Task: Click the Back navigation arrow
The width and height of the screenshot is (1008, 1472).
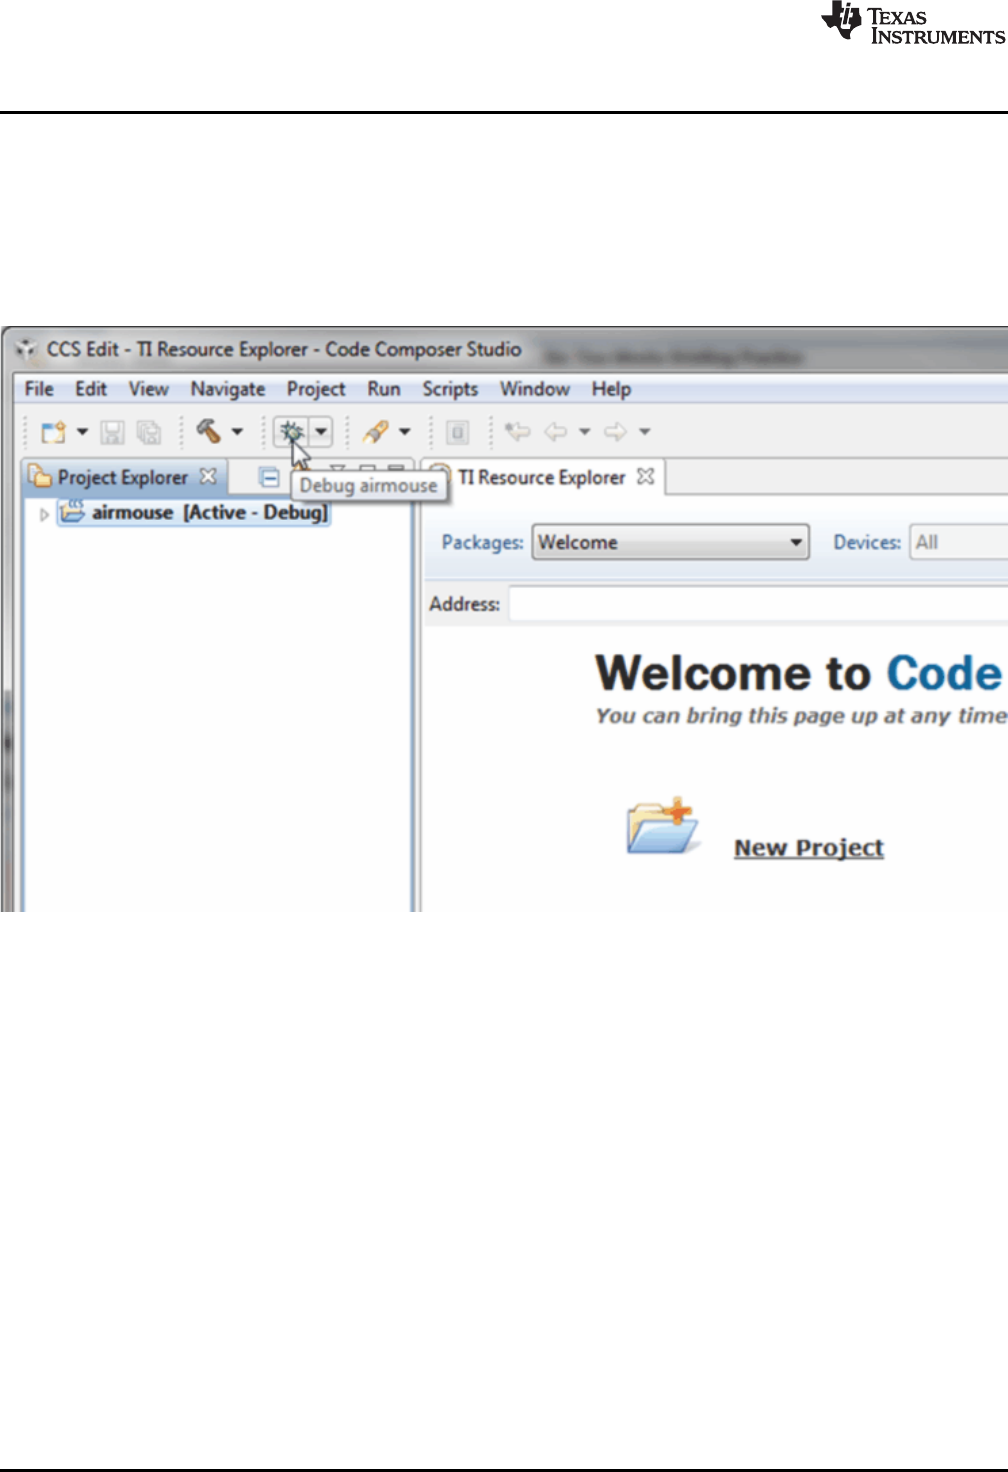Action: pyautogui.click(x=556, y=432)
